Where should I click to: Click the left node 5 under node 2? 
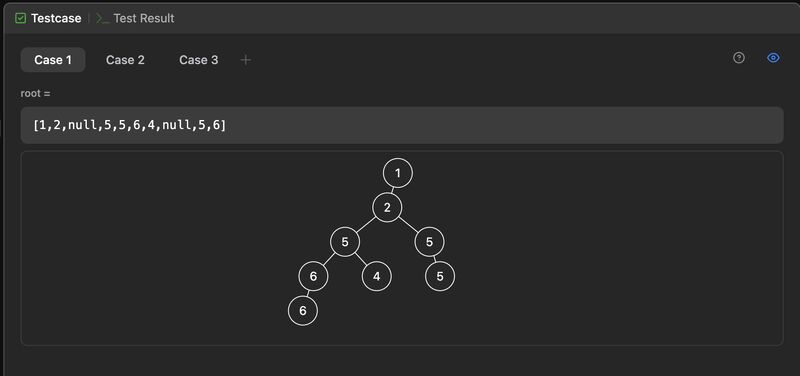(x=345, y=242)
